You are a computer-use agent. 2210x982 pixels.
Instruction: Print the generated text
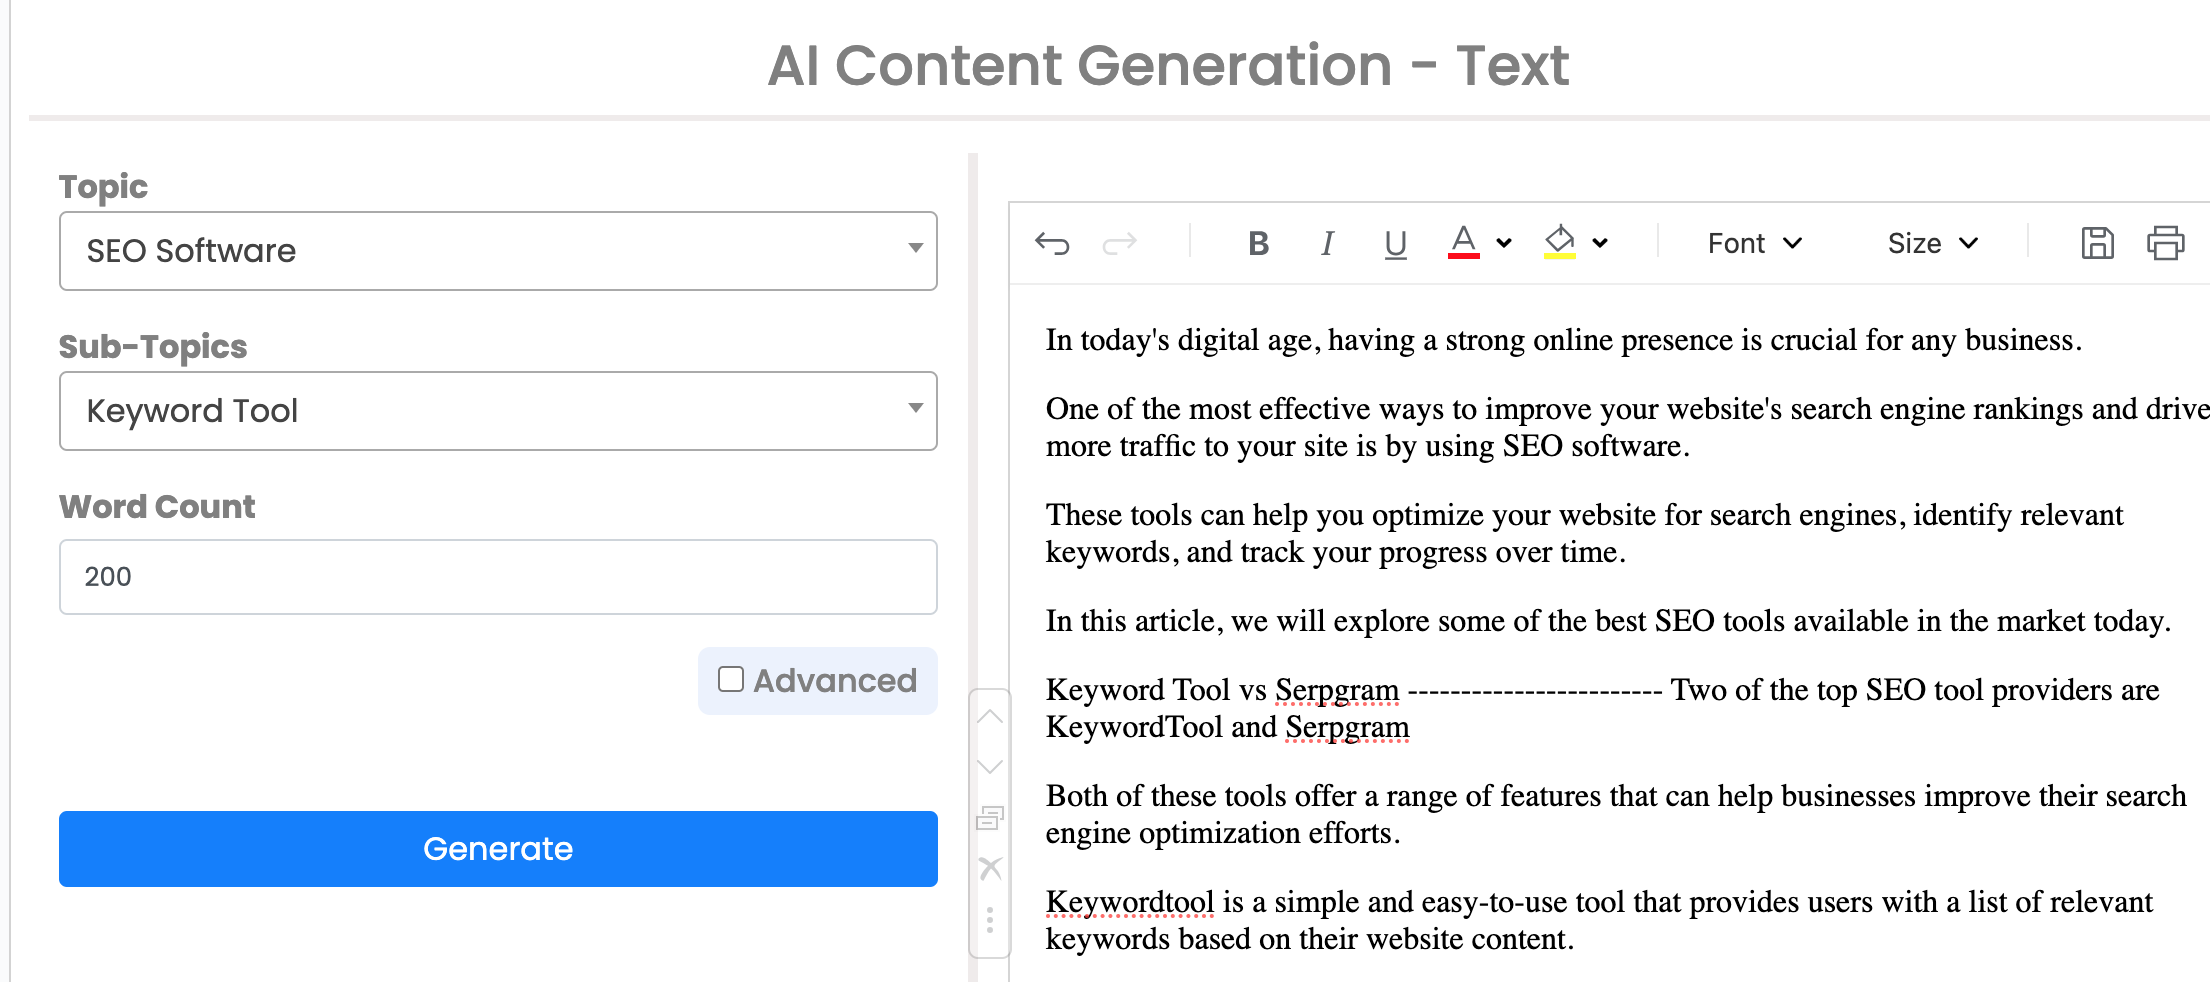[x=2165, y=243]
